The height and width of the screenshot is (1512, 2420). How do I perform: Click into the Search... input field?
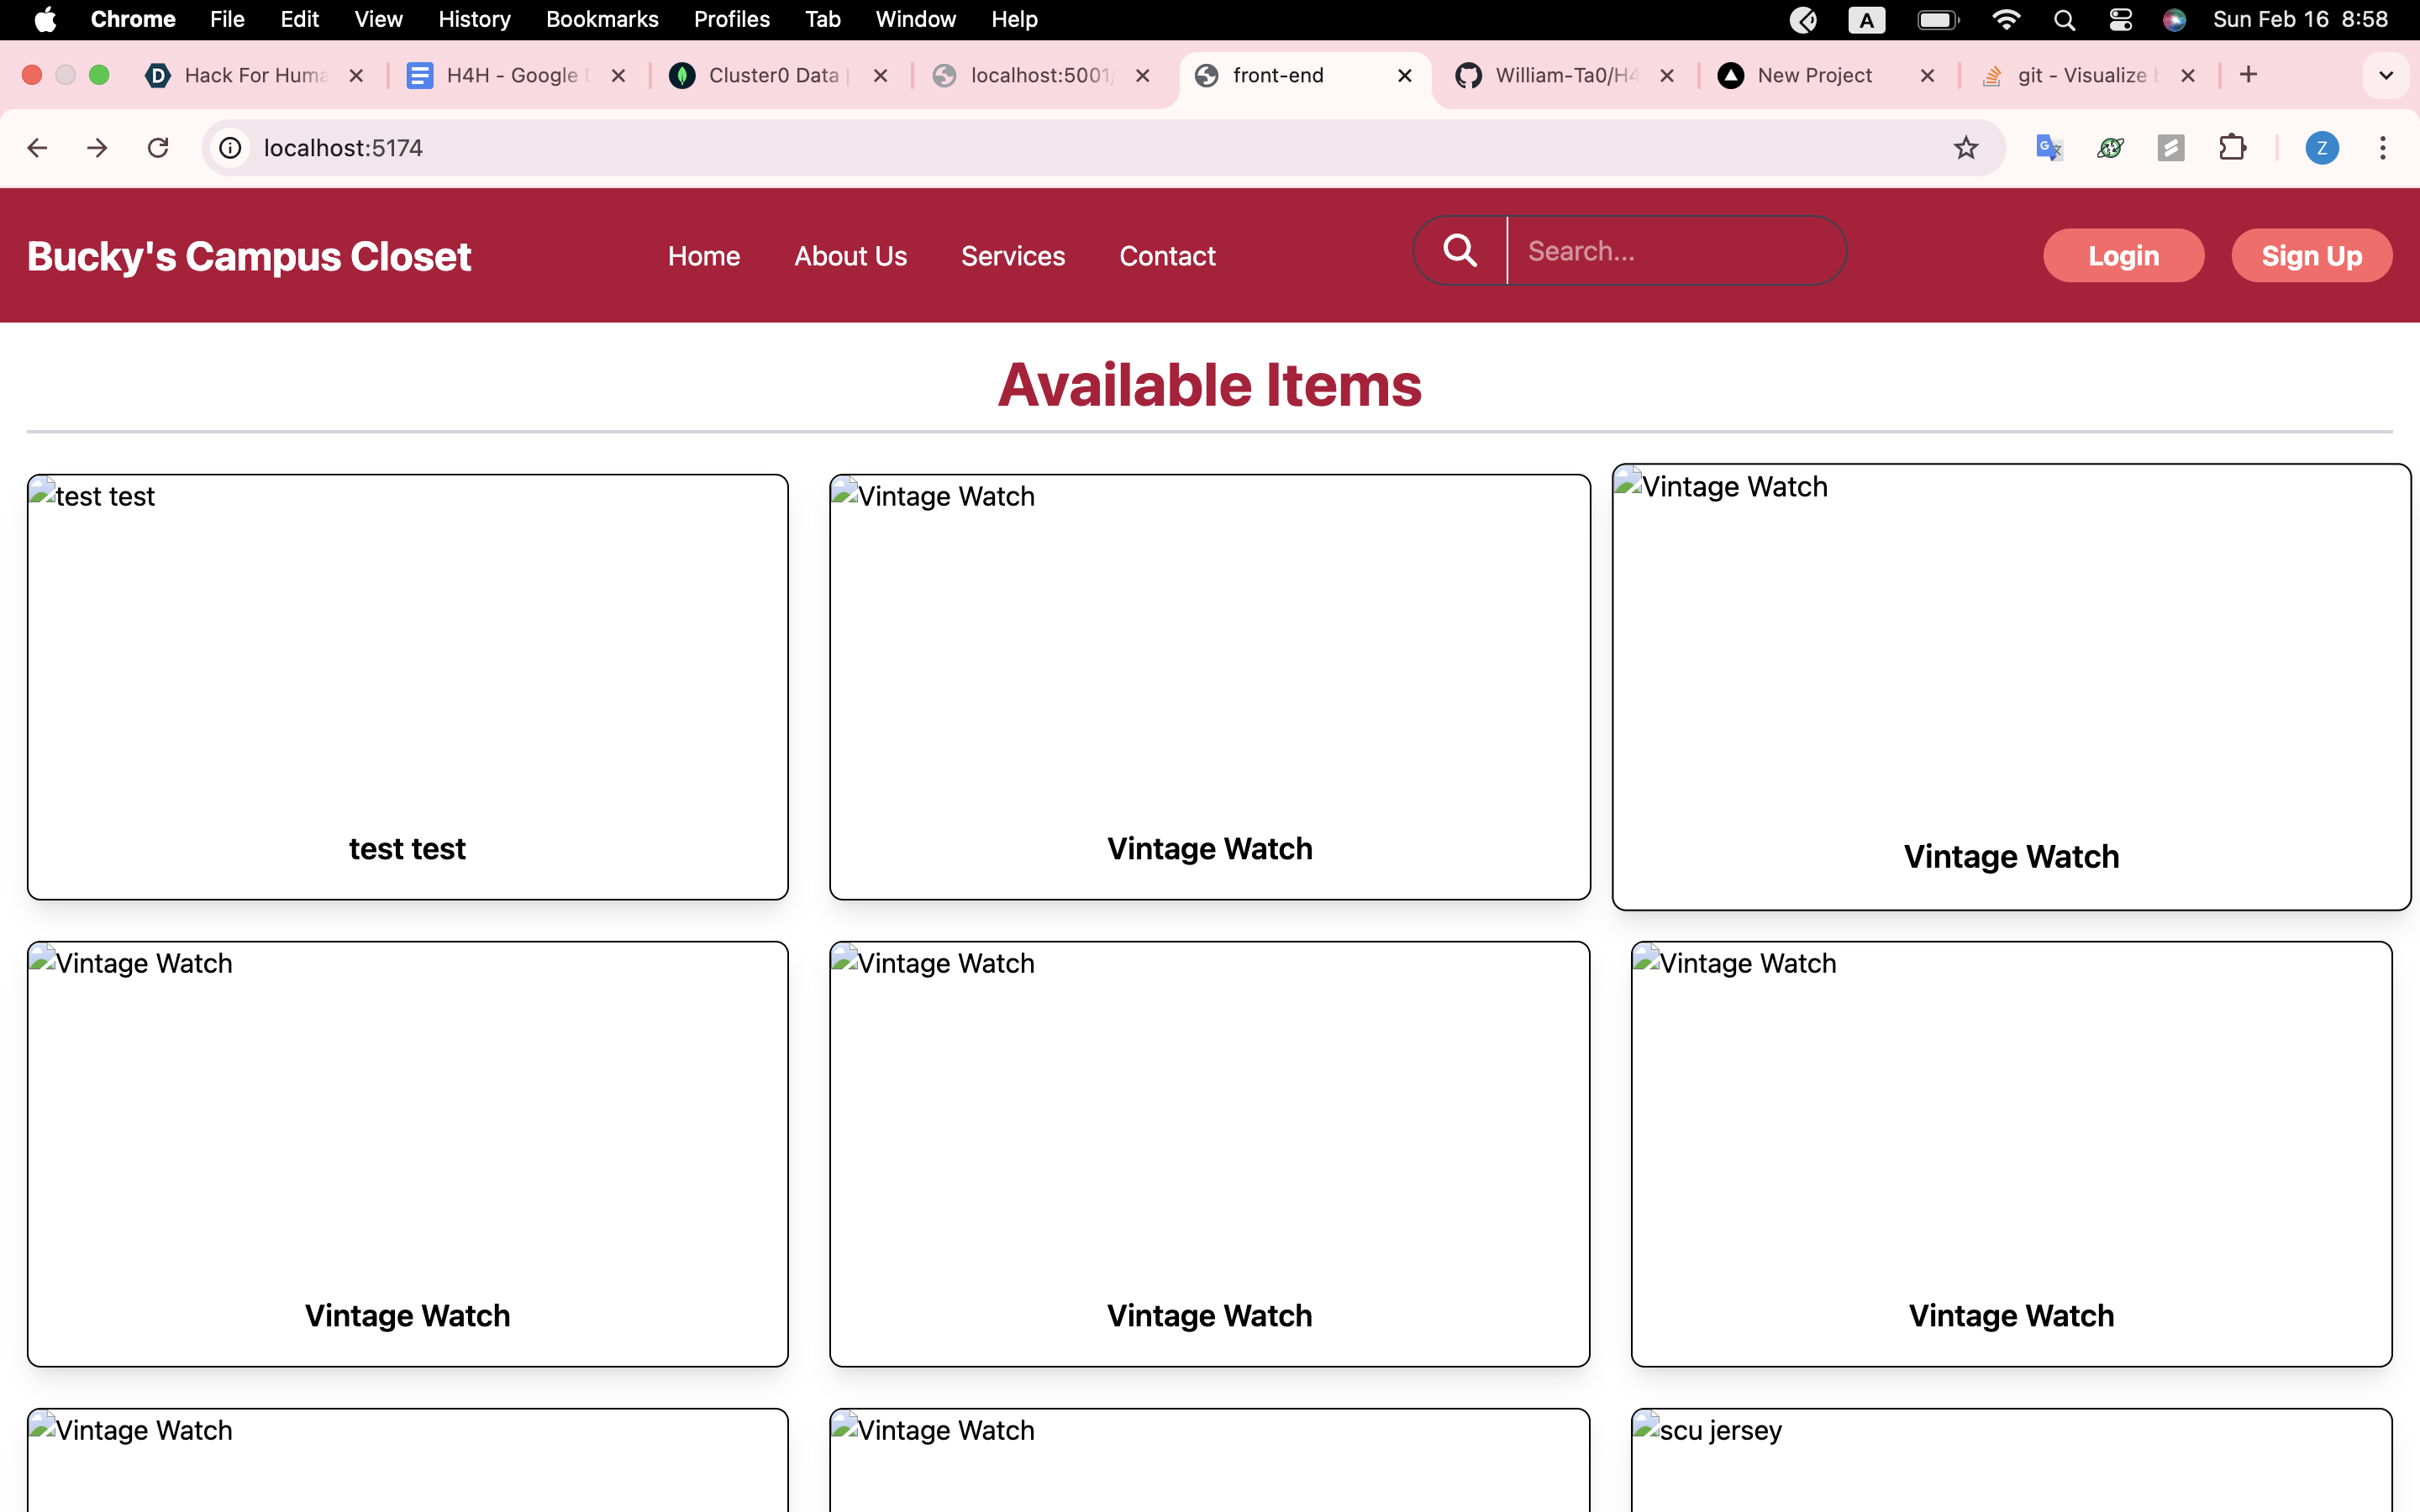(1675, 251)
